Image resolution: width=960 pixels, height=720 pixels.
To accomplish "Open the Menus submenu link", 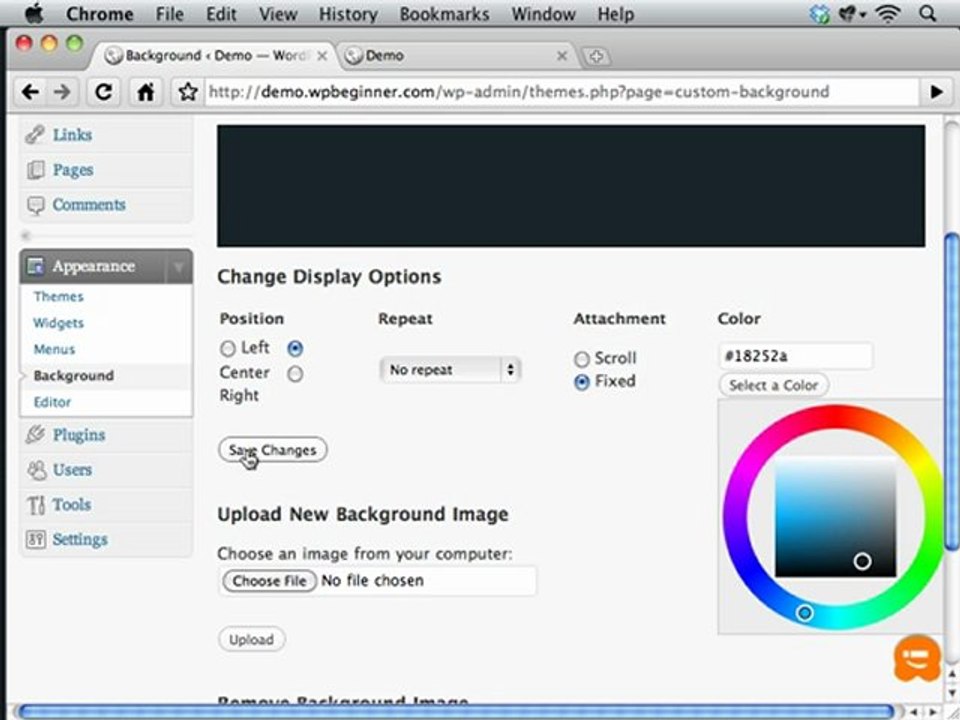I will tap(54, 350).
